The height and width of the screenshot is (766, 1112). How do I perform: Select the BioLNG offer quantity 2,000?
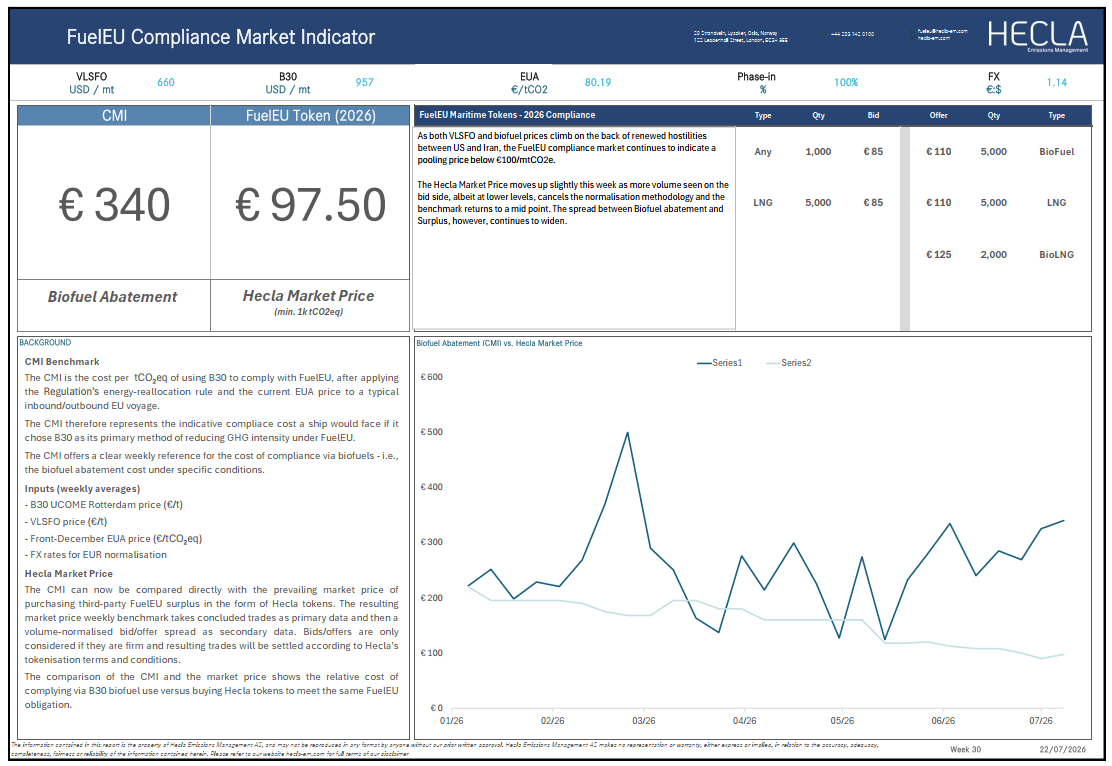994,255
